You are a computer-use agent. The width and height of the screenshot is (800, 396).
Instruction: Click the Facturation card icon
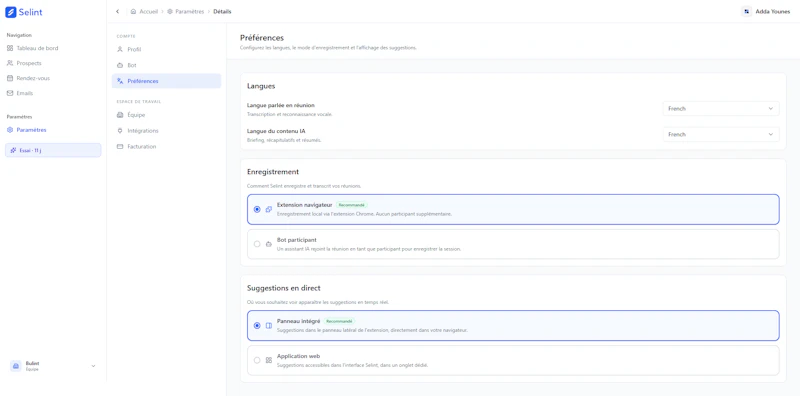[x=120, y=146]
